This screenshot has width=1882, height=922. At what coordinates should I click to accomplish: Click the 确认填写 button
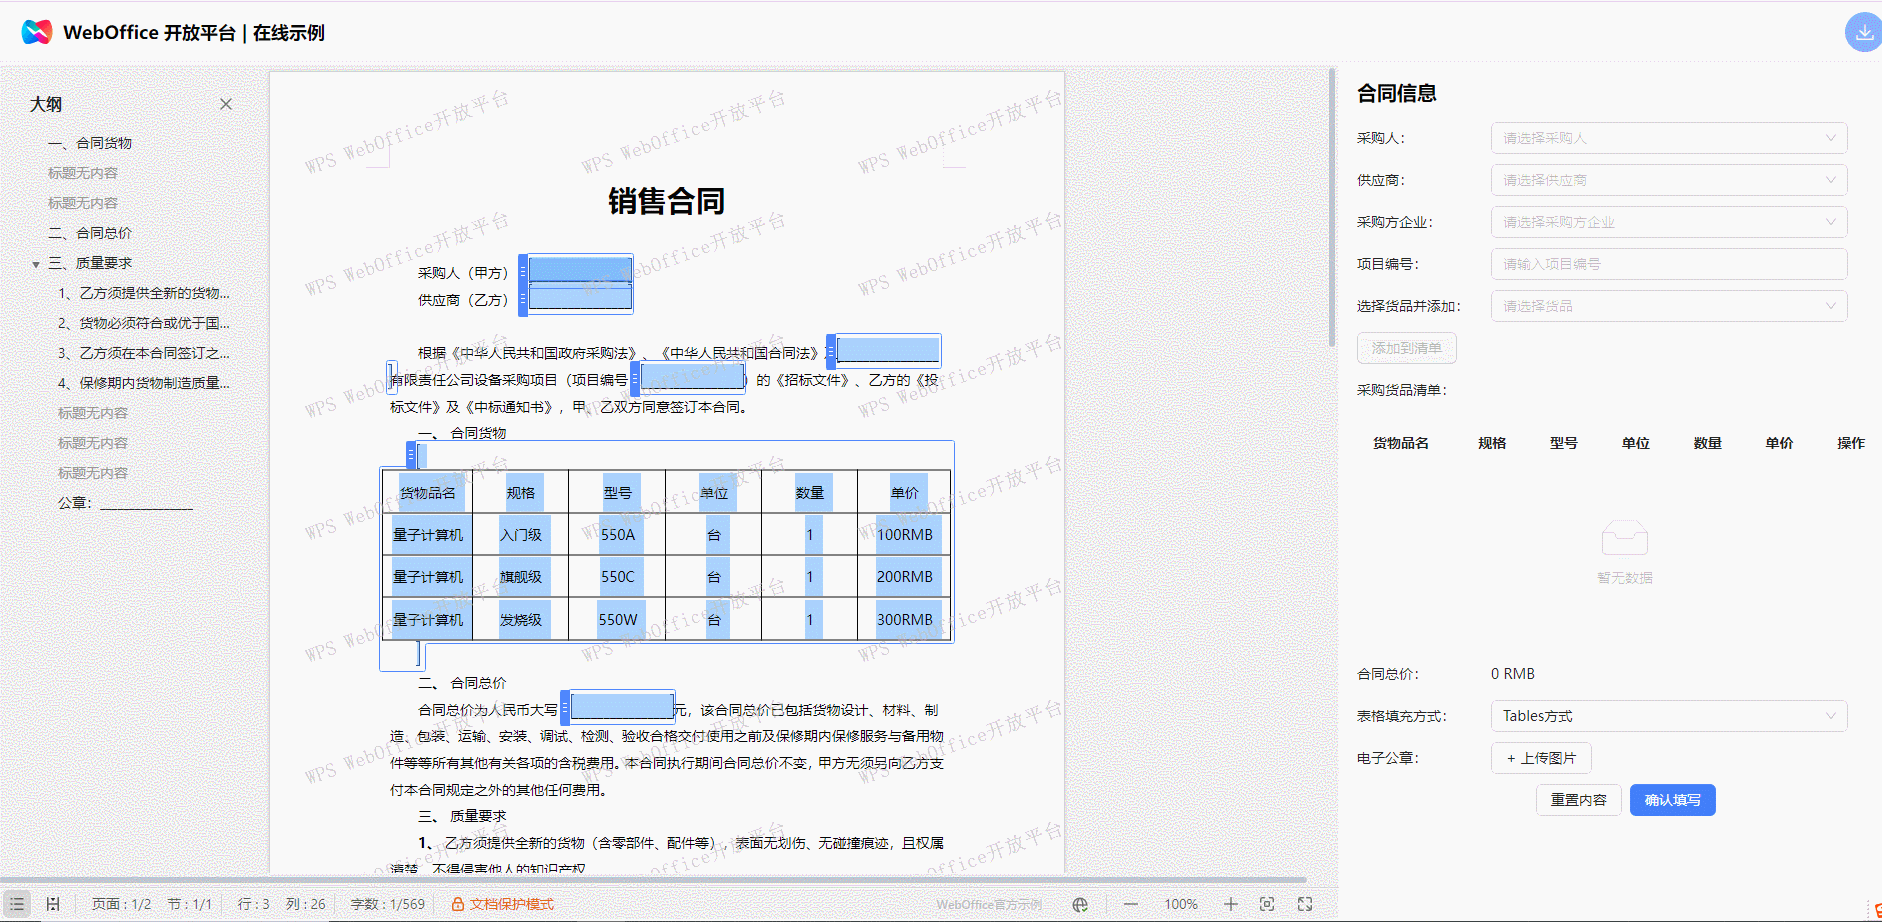[1672, 800]
